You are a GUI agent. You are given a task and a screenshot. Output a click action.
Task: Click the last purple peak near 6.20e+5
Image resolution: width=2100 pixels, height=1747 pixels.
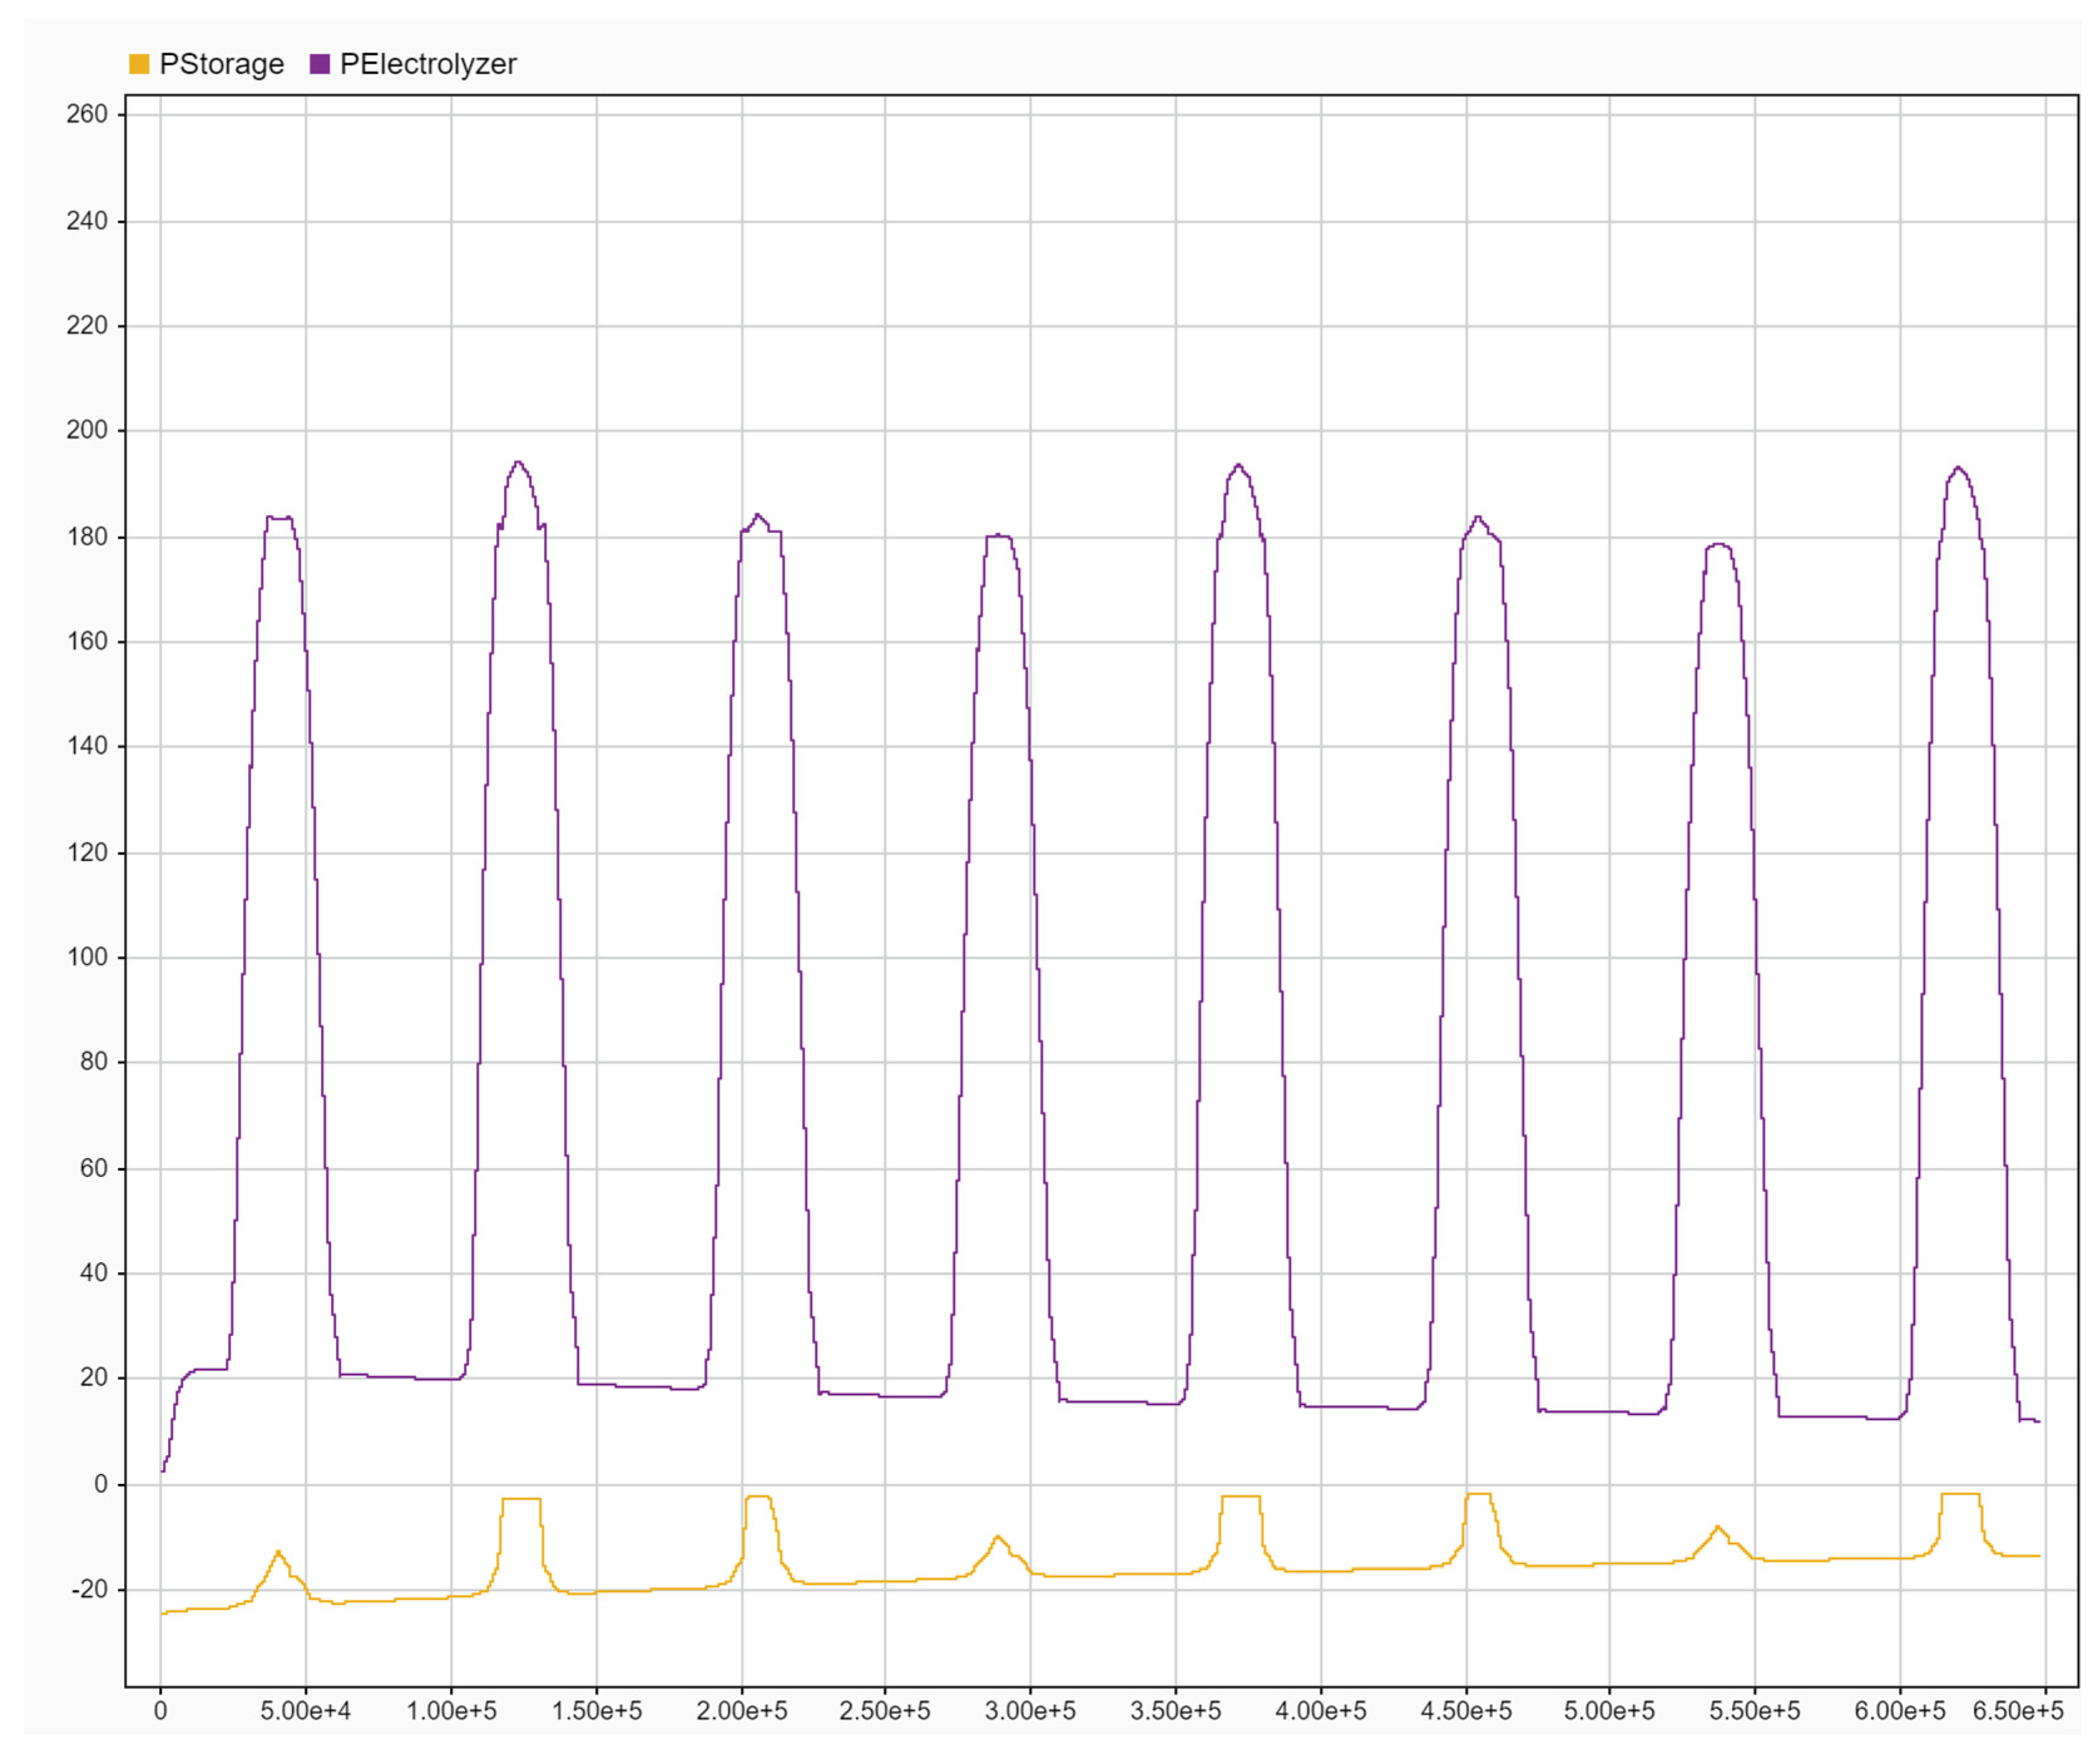click(1958, 467)
